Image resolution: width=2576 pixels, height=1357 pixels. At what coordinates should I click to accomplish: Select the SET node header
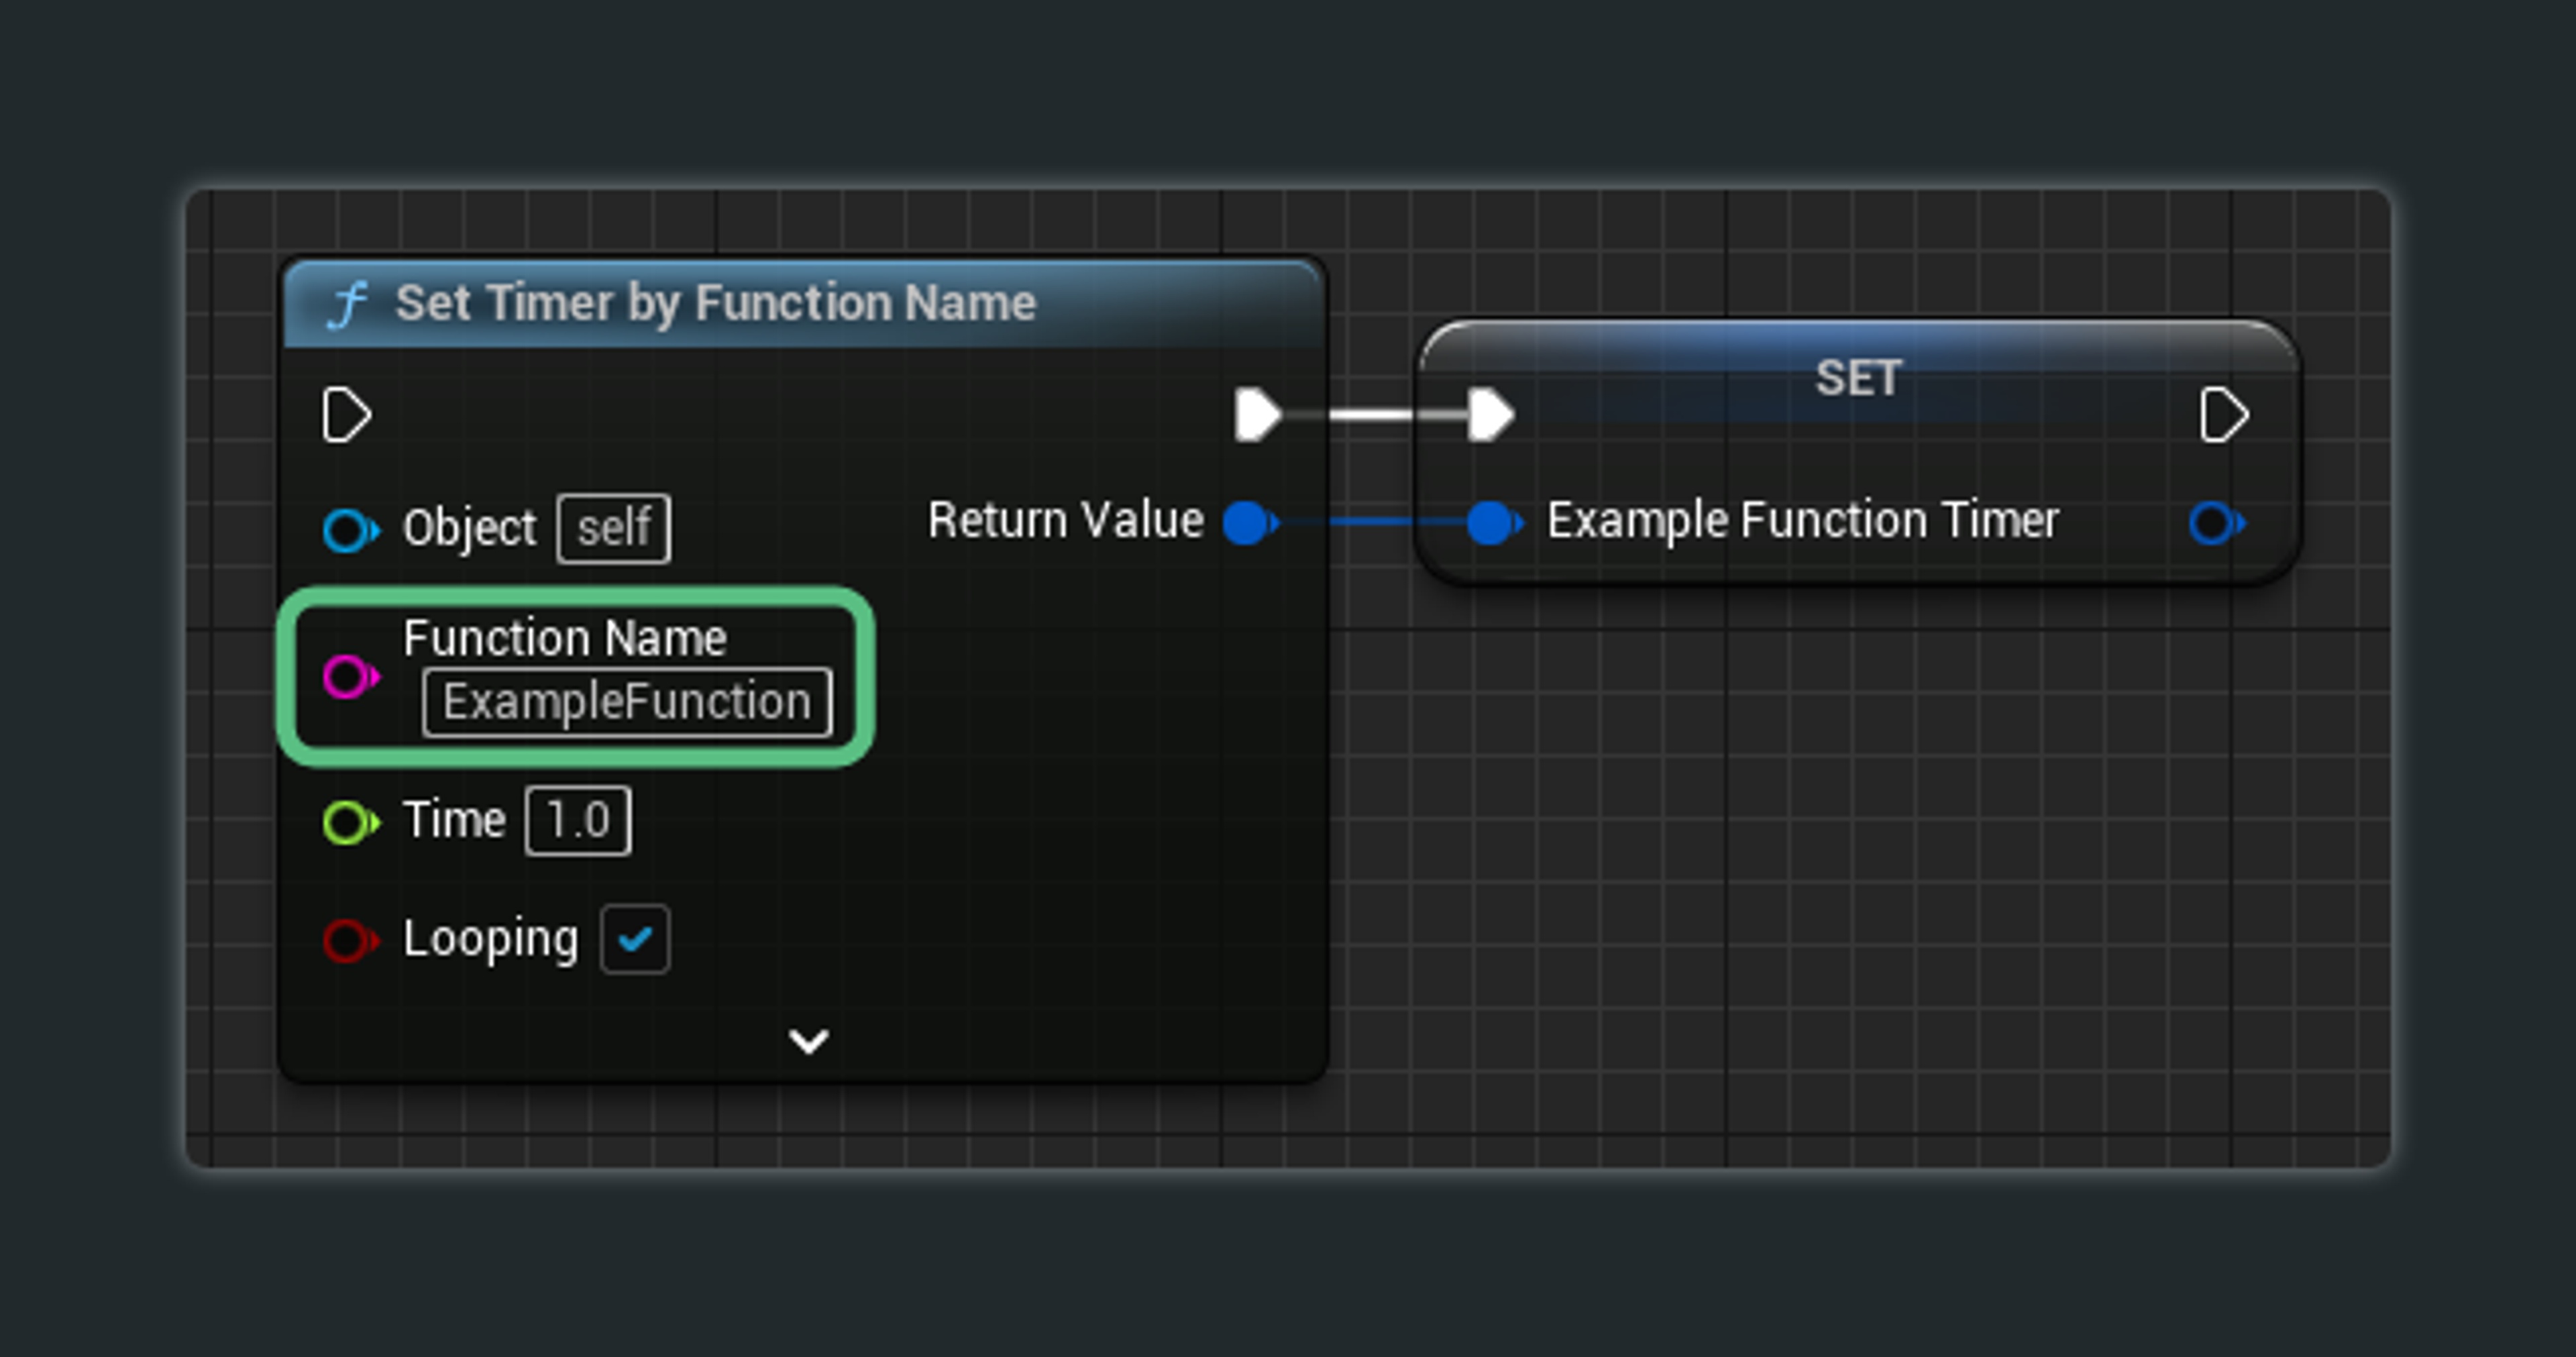coord(1857,378)
